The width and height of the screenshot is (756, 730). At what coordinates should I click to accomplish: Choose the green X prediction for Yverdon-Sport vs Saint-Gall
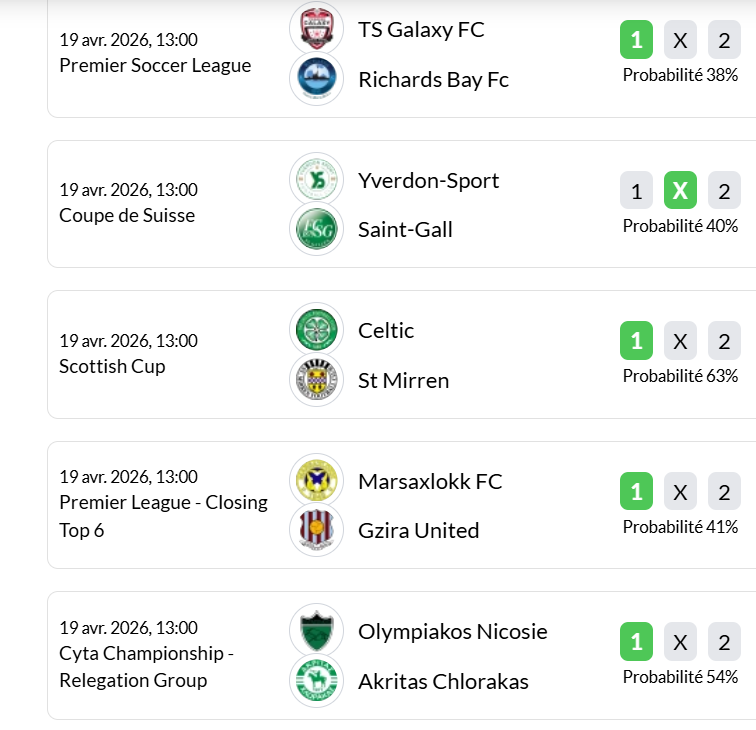point(680,190)
